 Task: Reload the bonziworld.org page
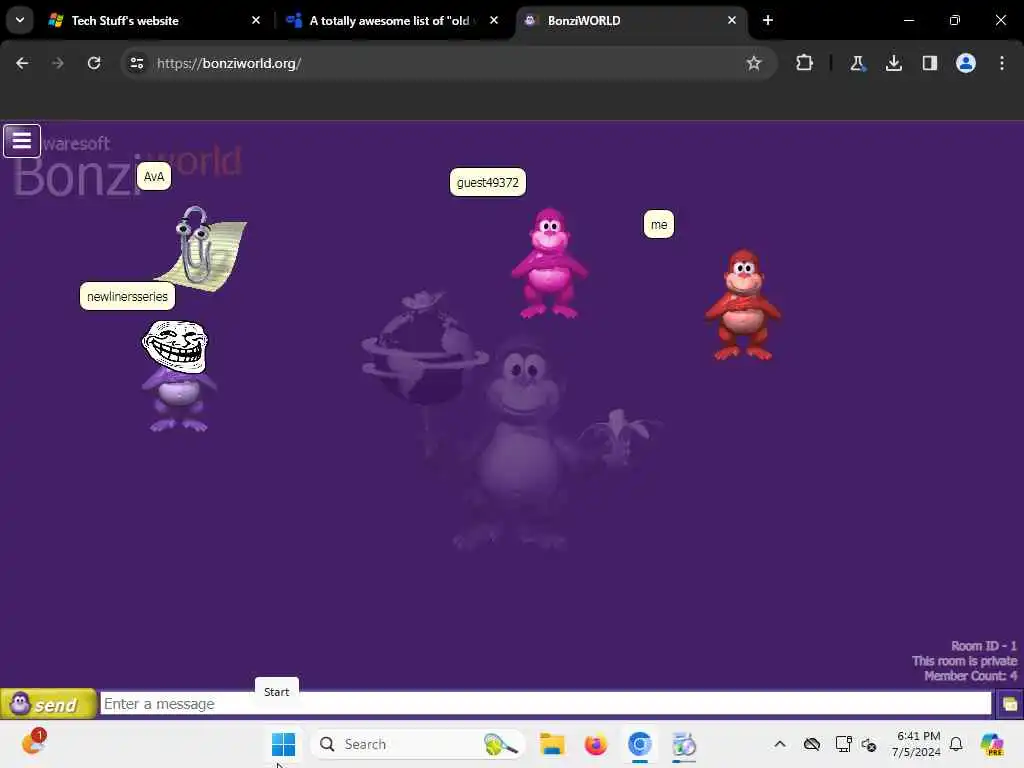click(x=94, y=63)
